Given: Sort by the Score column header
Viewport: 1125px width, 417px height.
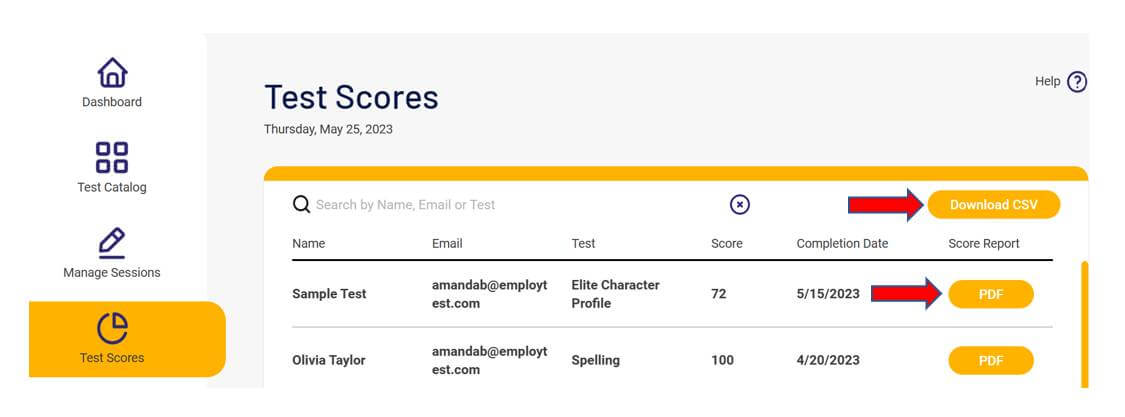Looking at the screenshot, I should click(x=727, y=243).
